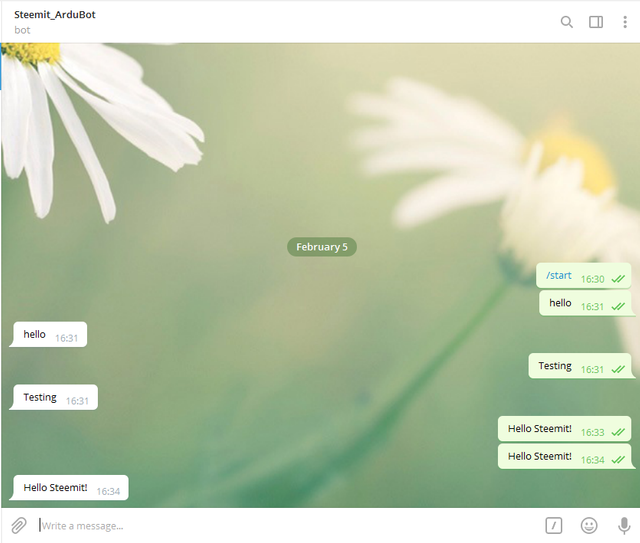The width and height of the screenshot is (640, 543).
Task: Click the /start command link
Action: tap(559, 276)
